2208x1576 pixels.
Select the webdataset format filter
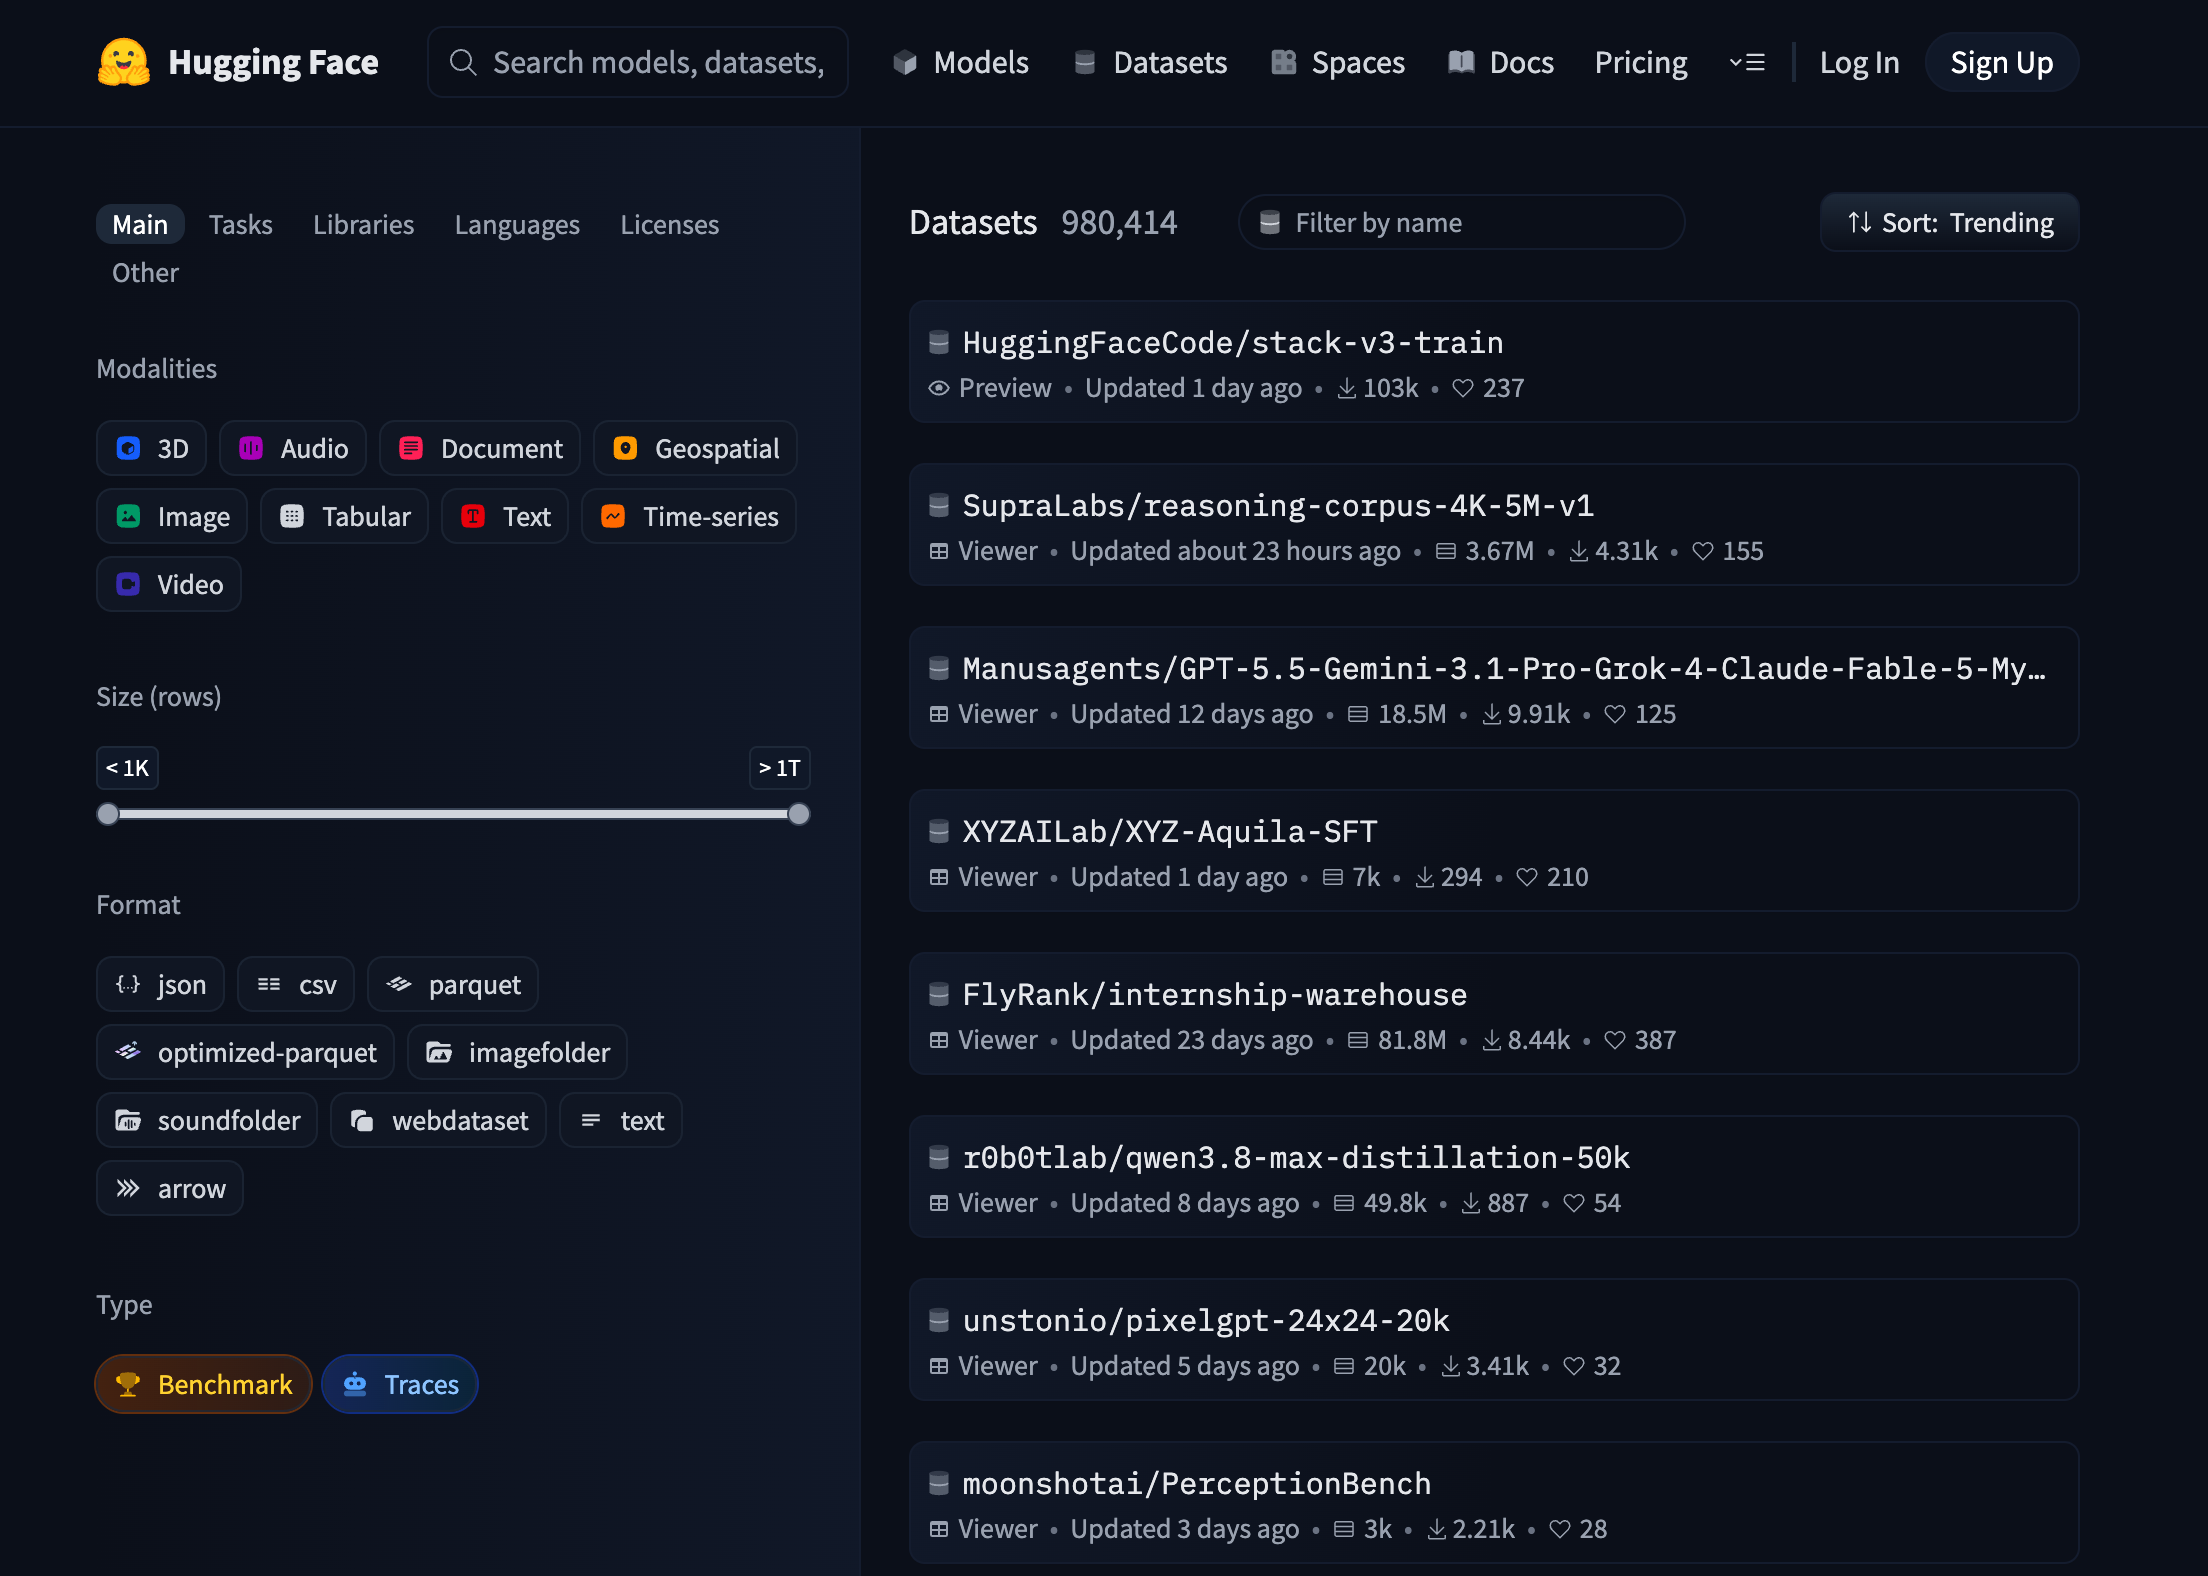tap(438, 1120)
